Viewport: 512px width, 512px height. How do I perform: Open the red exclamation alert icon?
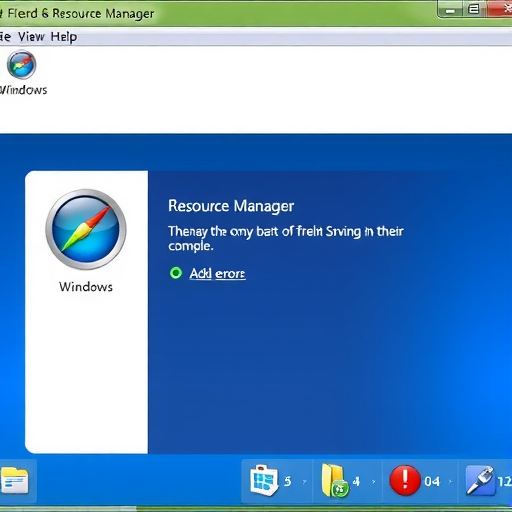click(405, 480)
